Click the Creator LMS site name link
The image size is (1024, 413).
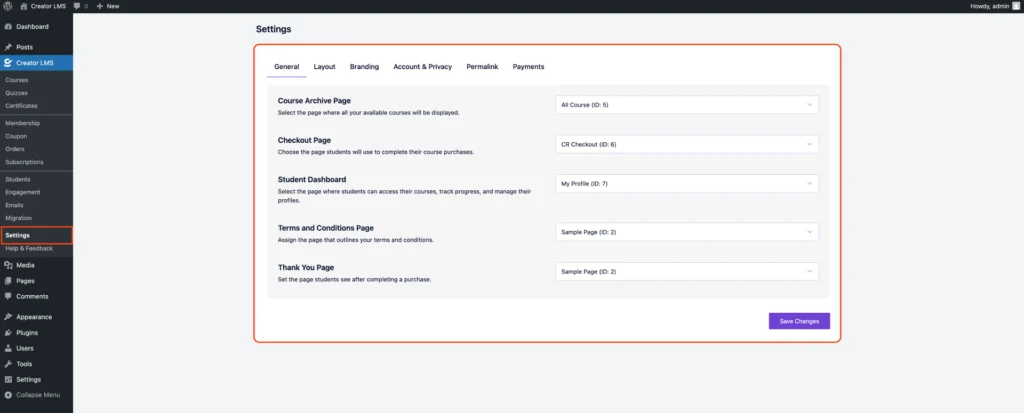coord(48,6)
